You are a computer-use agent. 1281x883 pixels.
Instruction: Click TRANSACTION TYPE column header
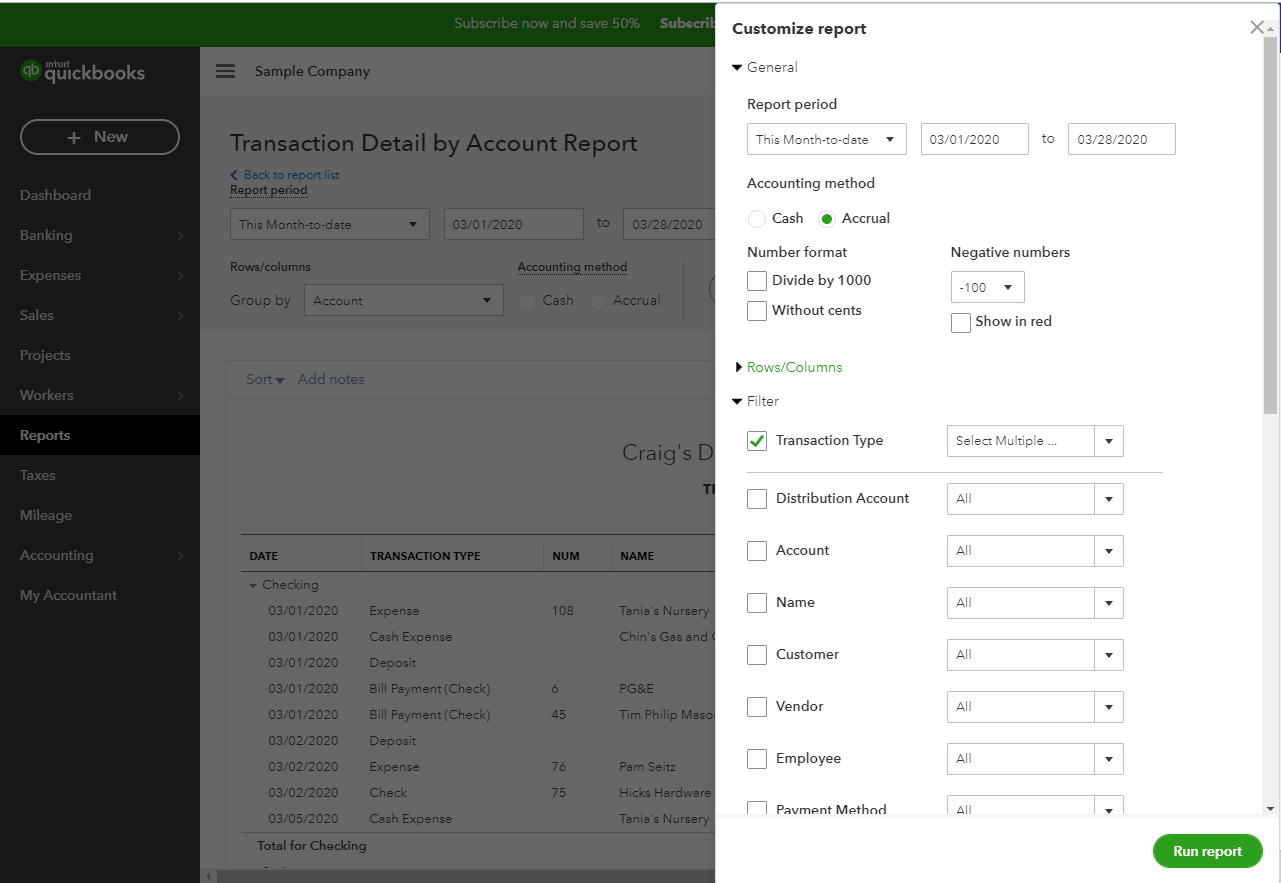(425, 556)
